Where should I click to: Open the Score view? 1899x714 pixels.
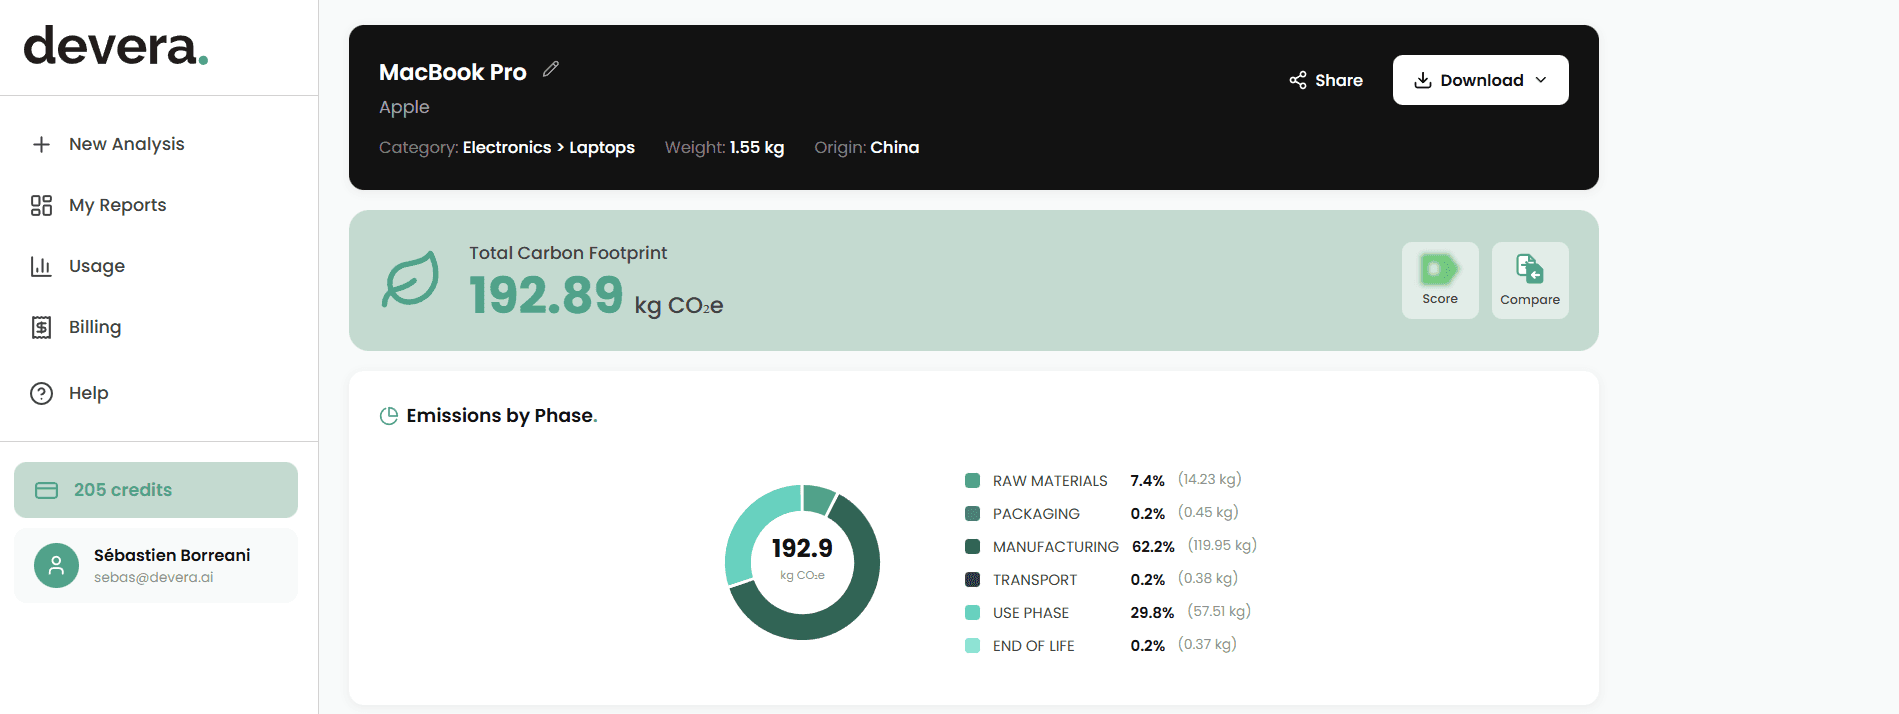(x=1440, y=280)
